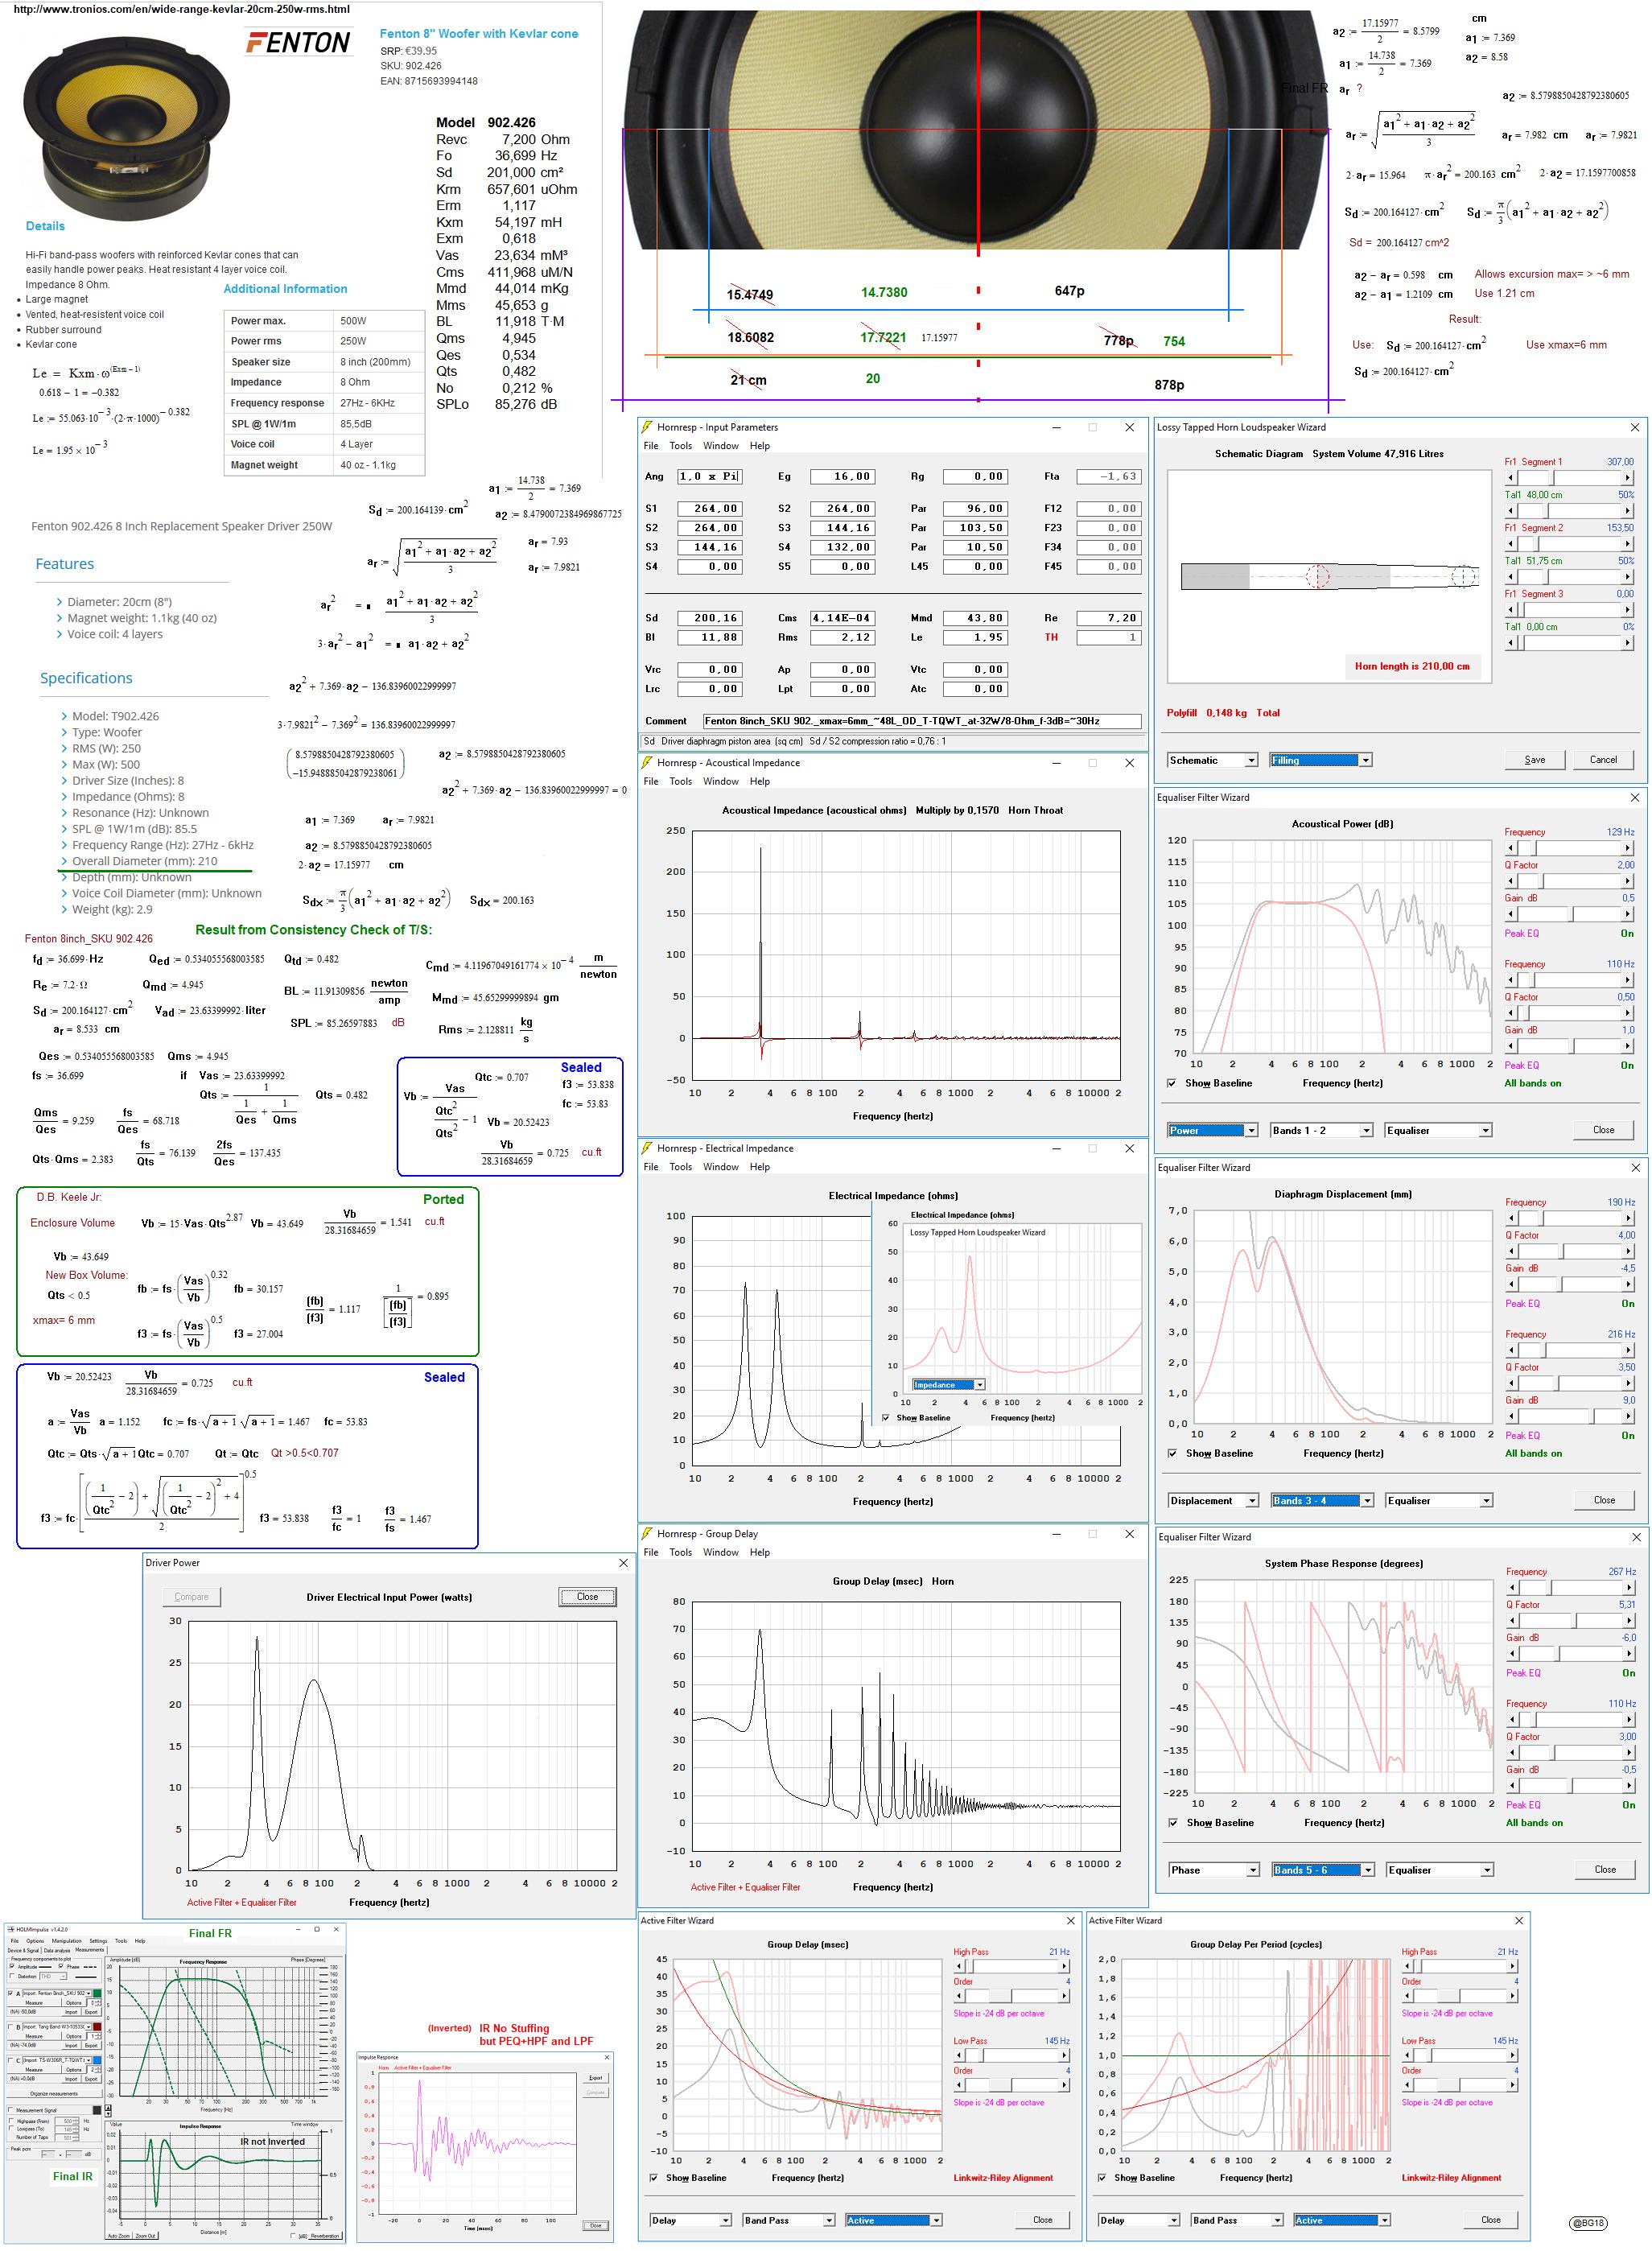Screen dimensions: 1652x2251
Task: Toggle Distortion checkbox in HOLMImpulse
Action: pos(12,1976)
